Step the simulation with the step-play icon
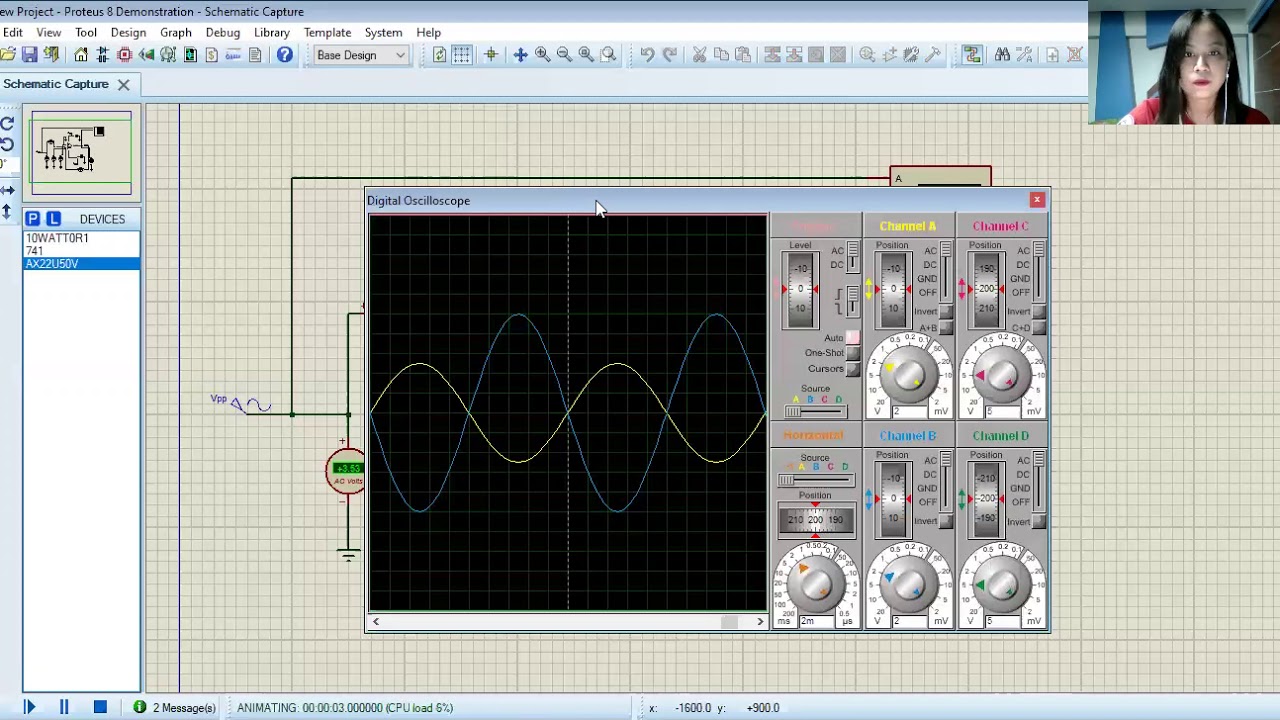This screenshot has height=720, width=1280. pos(29,708)
